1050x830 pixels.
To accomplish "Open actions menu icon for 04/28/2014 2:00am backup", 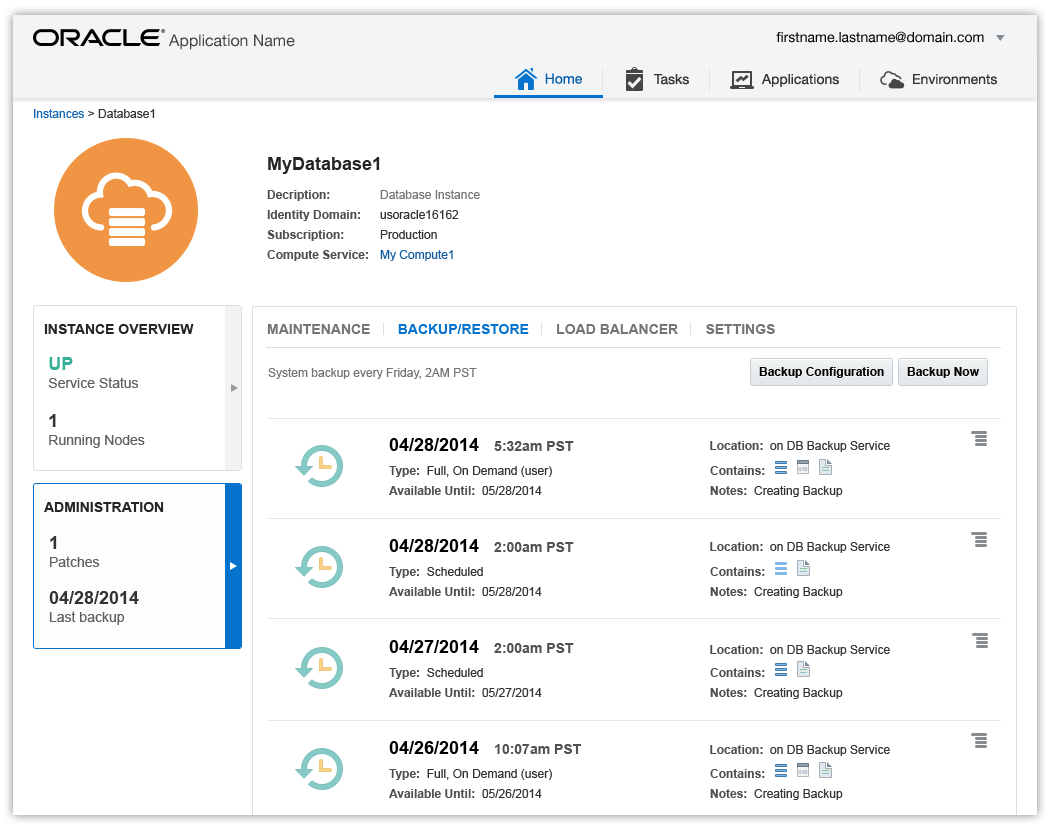I will point(980,540).
